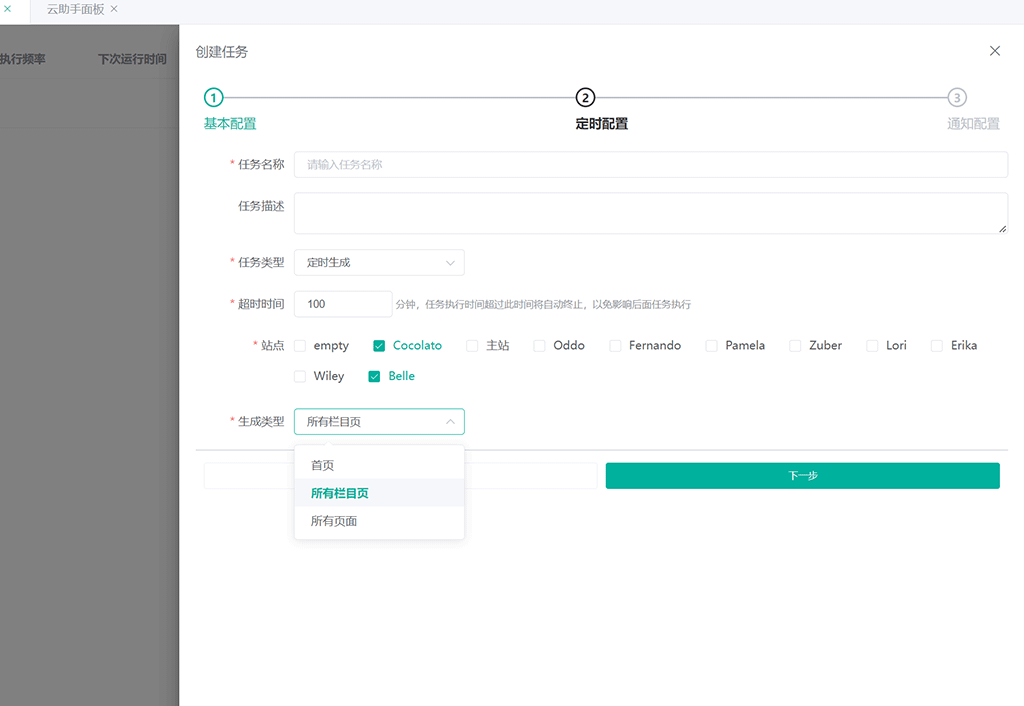Close the 创建任务 dialog with the X icon

coord(994,51)
